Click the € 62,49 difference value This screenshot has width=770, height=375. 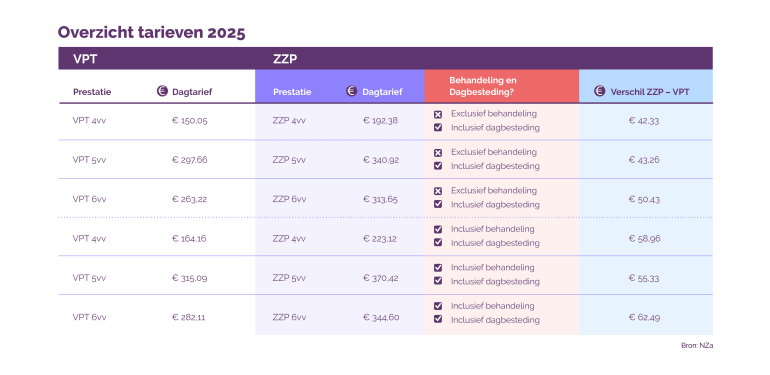[x=644, y=317]
